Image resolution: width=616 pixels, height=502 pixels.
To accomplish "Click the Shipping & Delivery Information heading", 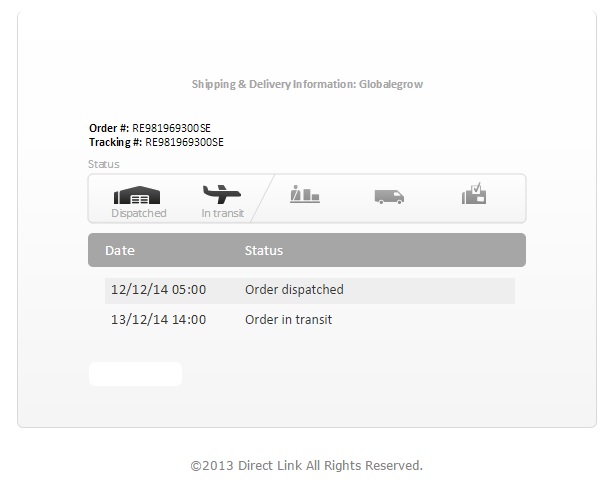I will [x=307, y=84].
